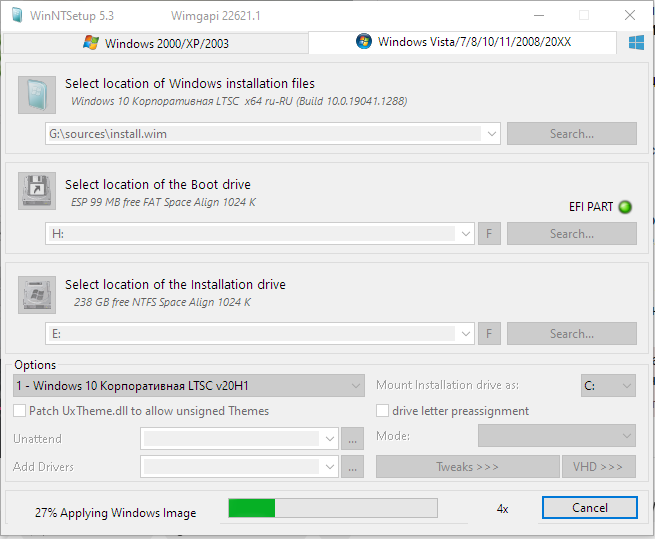
Task: Open the Mode dropdown
Action: pyautogui.click(x=557, y=435)
